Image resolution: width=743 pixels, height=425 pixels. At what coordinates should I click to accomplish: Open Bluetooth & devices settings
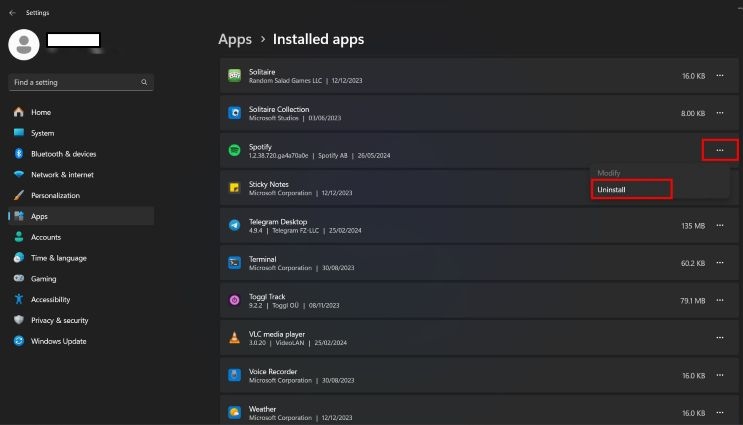coord(63,154)
